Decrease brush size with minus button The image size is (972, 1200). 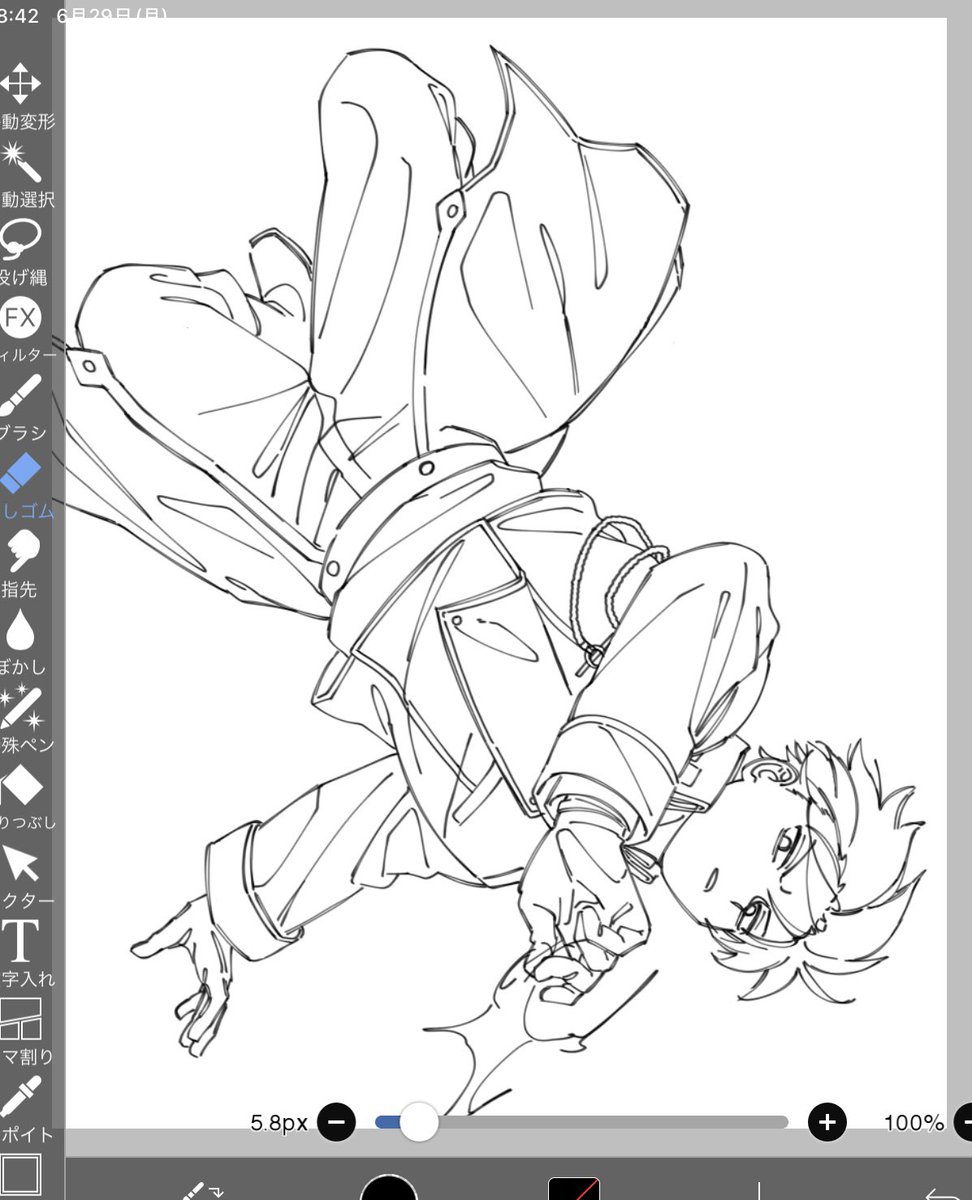tap(336, 1122)
